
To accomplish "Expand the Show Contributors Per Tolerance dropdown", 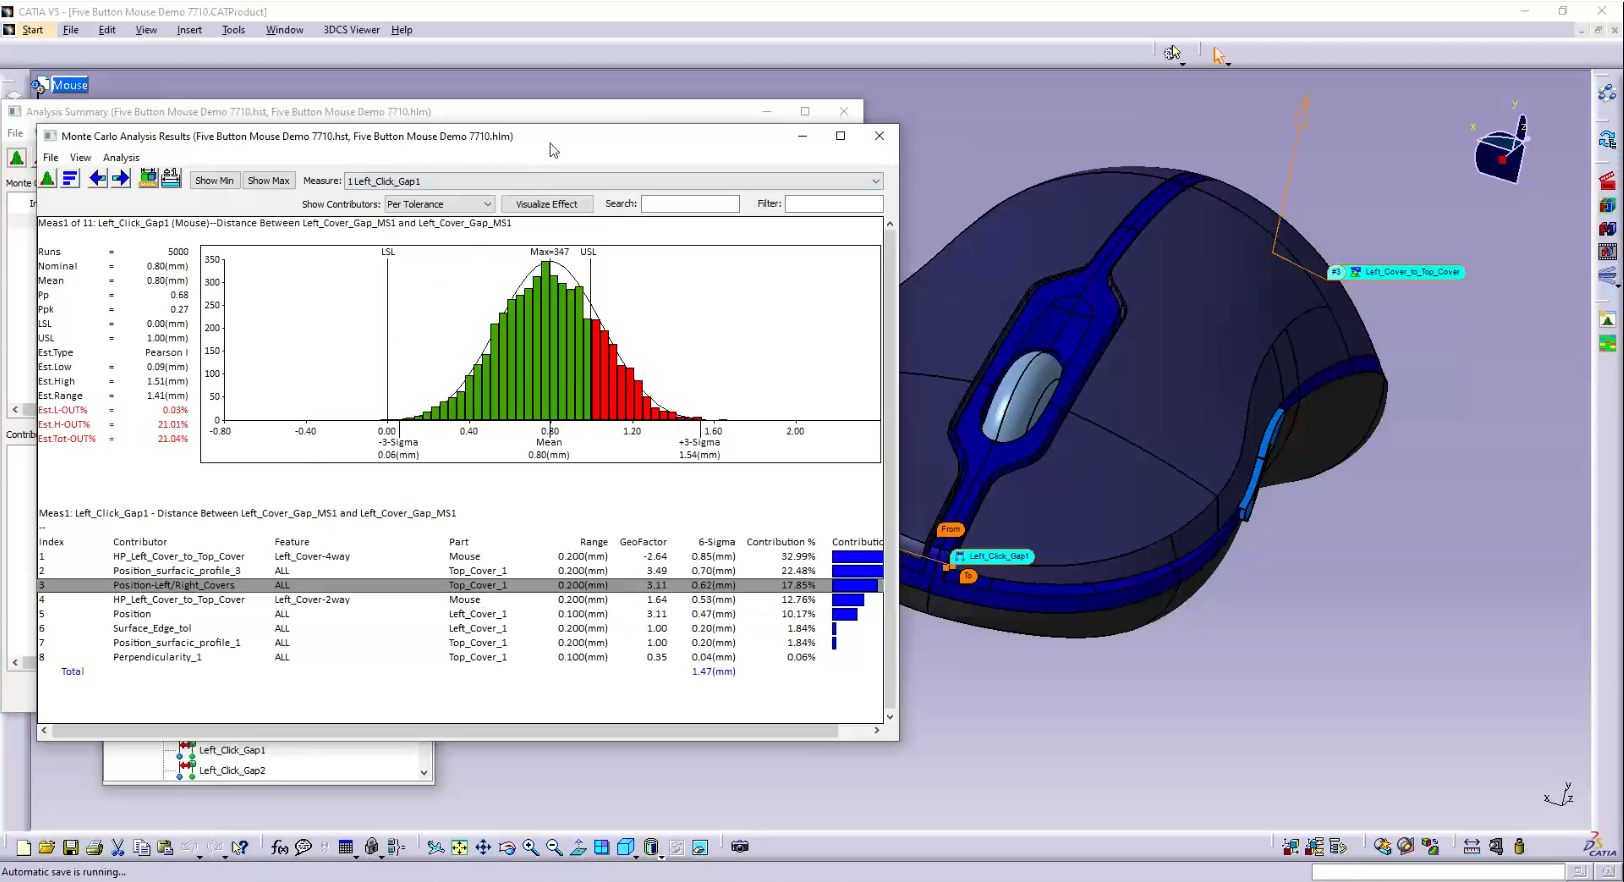I will [487, 204].
